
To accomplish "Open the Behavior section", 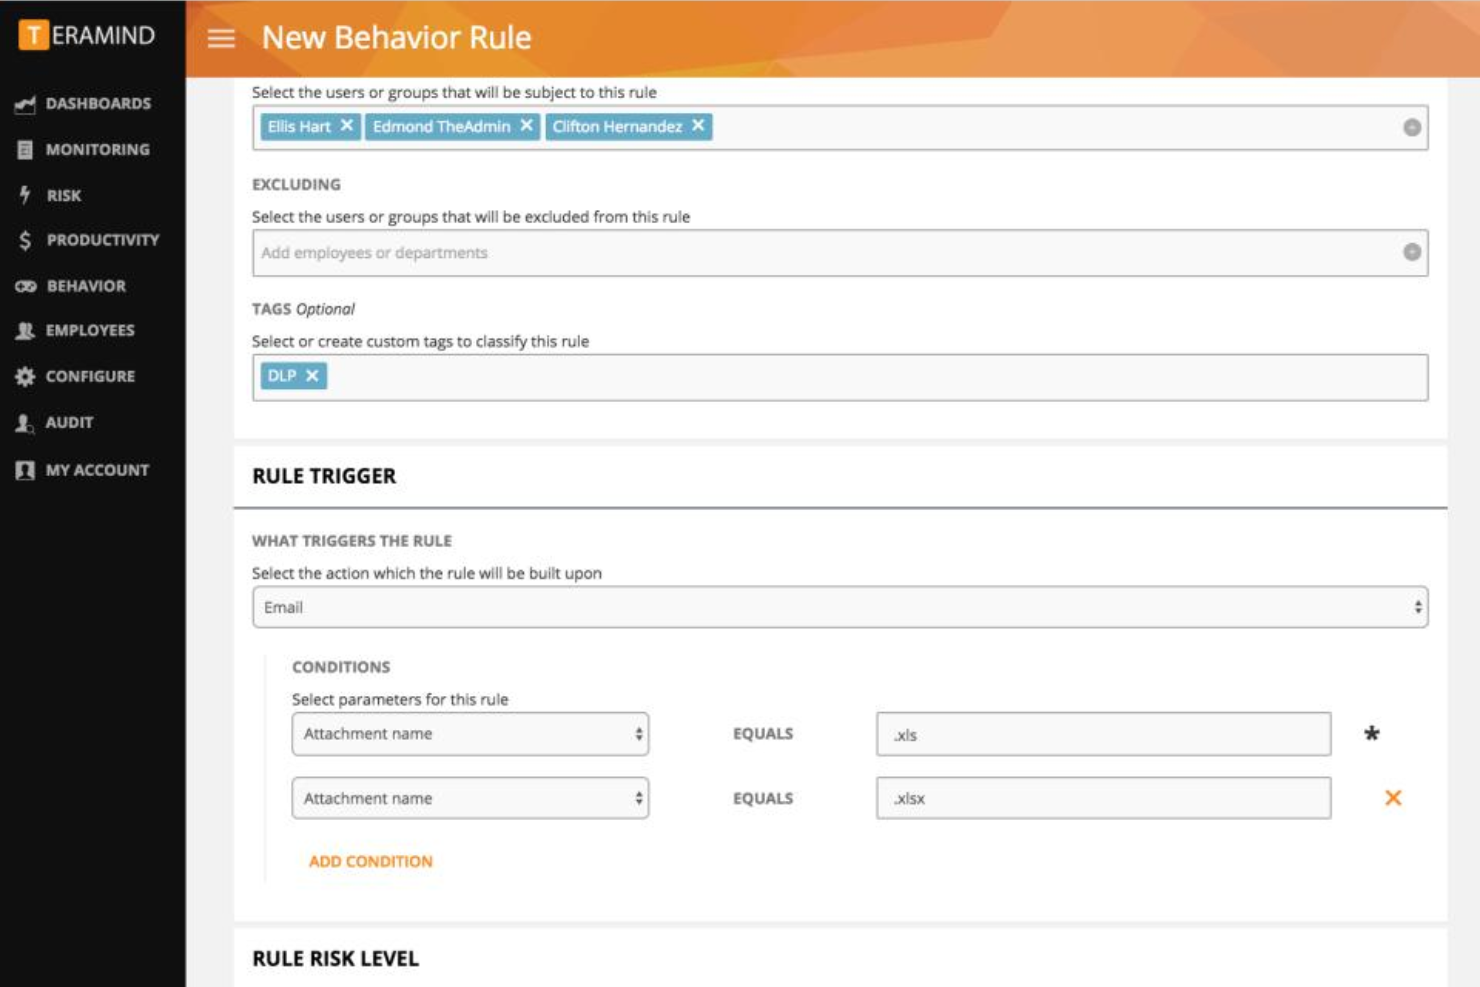I will tap(87, 286).
